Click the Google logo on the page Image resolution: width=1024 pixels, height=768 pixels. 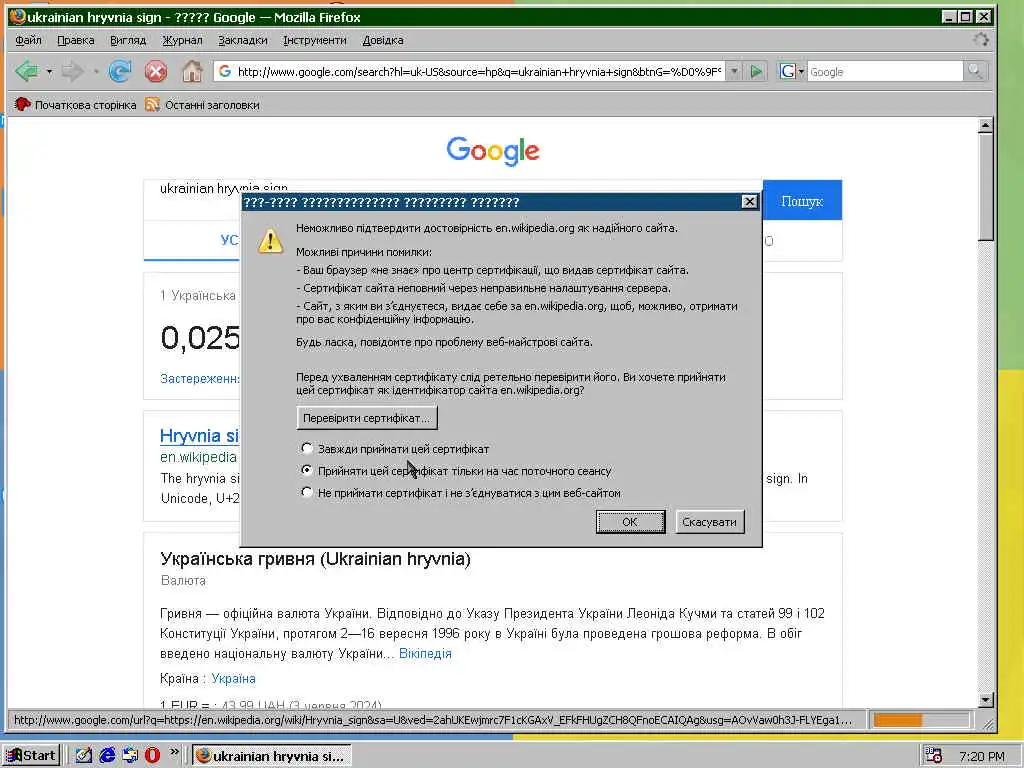(x=493, y=151)
